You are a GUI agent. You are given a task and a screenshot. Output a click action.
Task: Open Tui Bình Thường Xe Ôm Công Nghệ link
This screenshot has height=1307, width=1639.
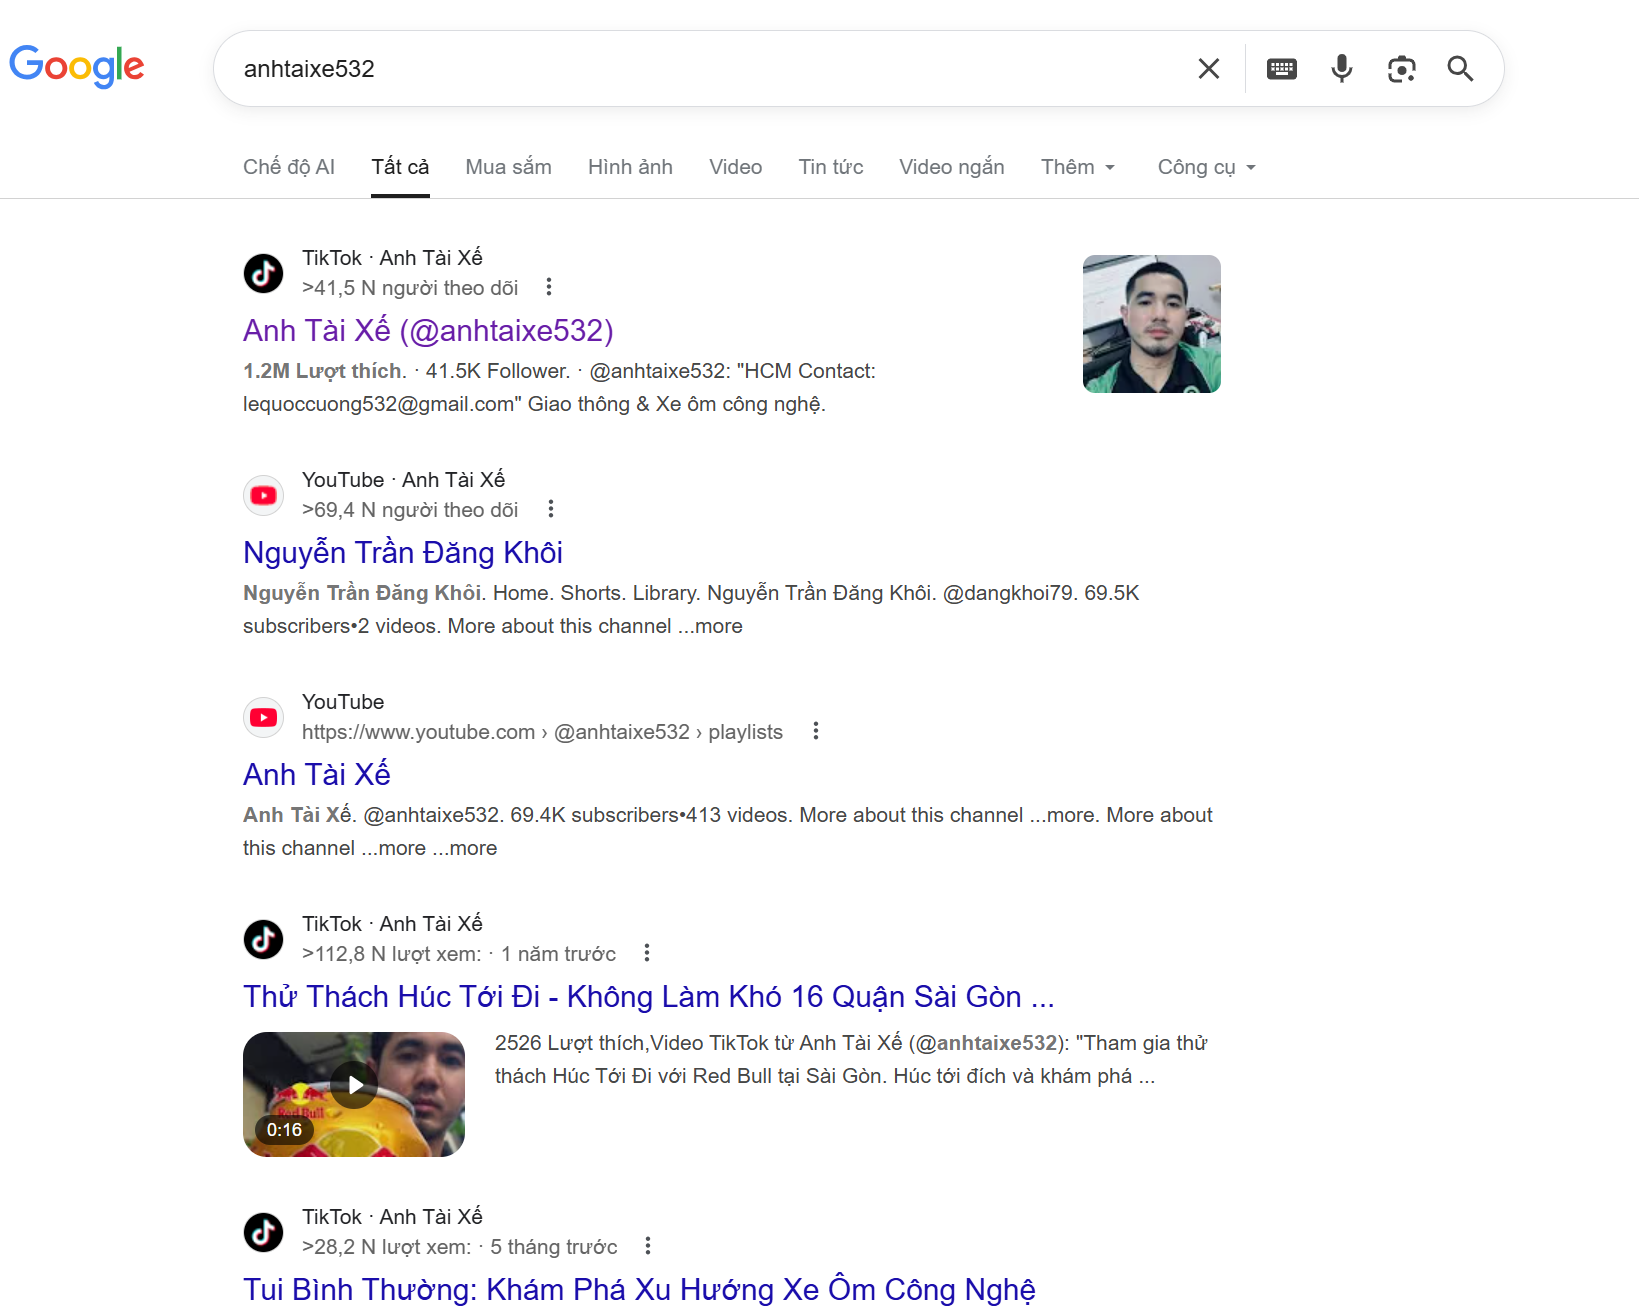tap(639, 1290)
